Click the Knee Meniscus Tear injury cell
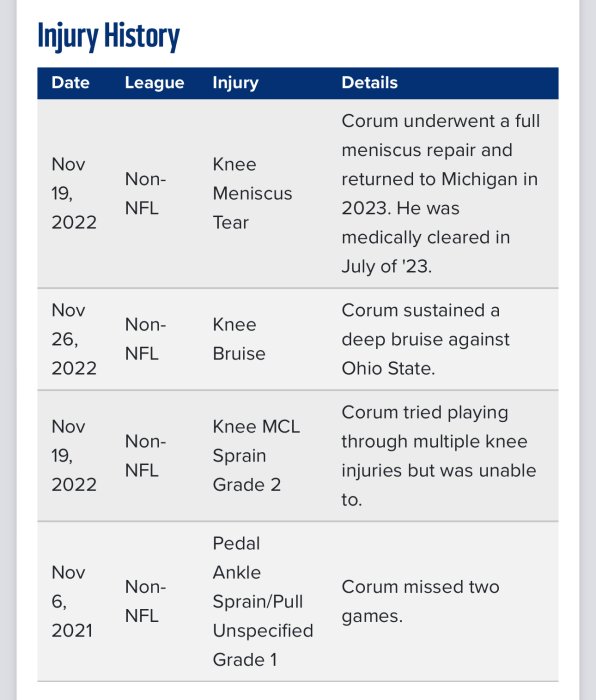 [252, 193]
